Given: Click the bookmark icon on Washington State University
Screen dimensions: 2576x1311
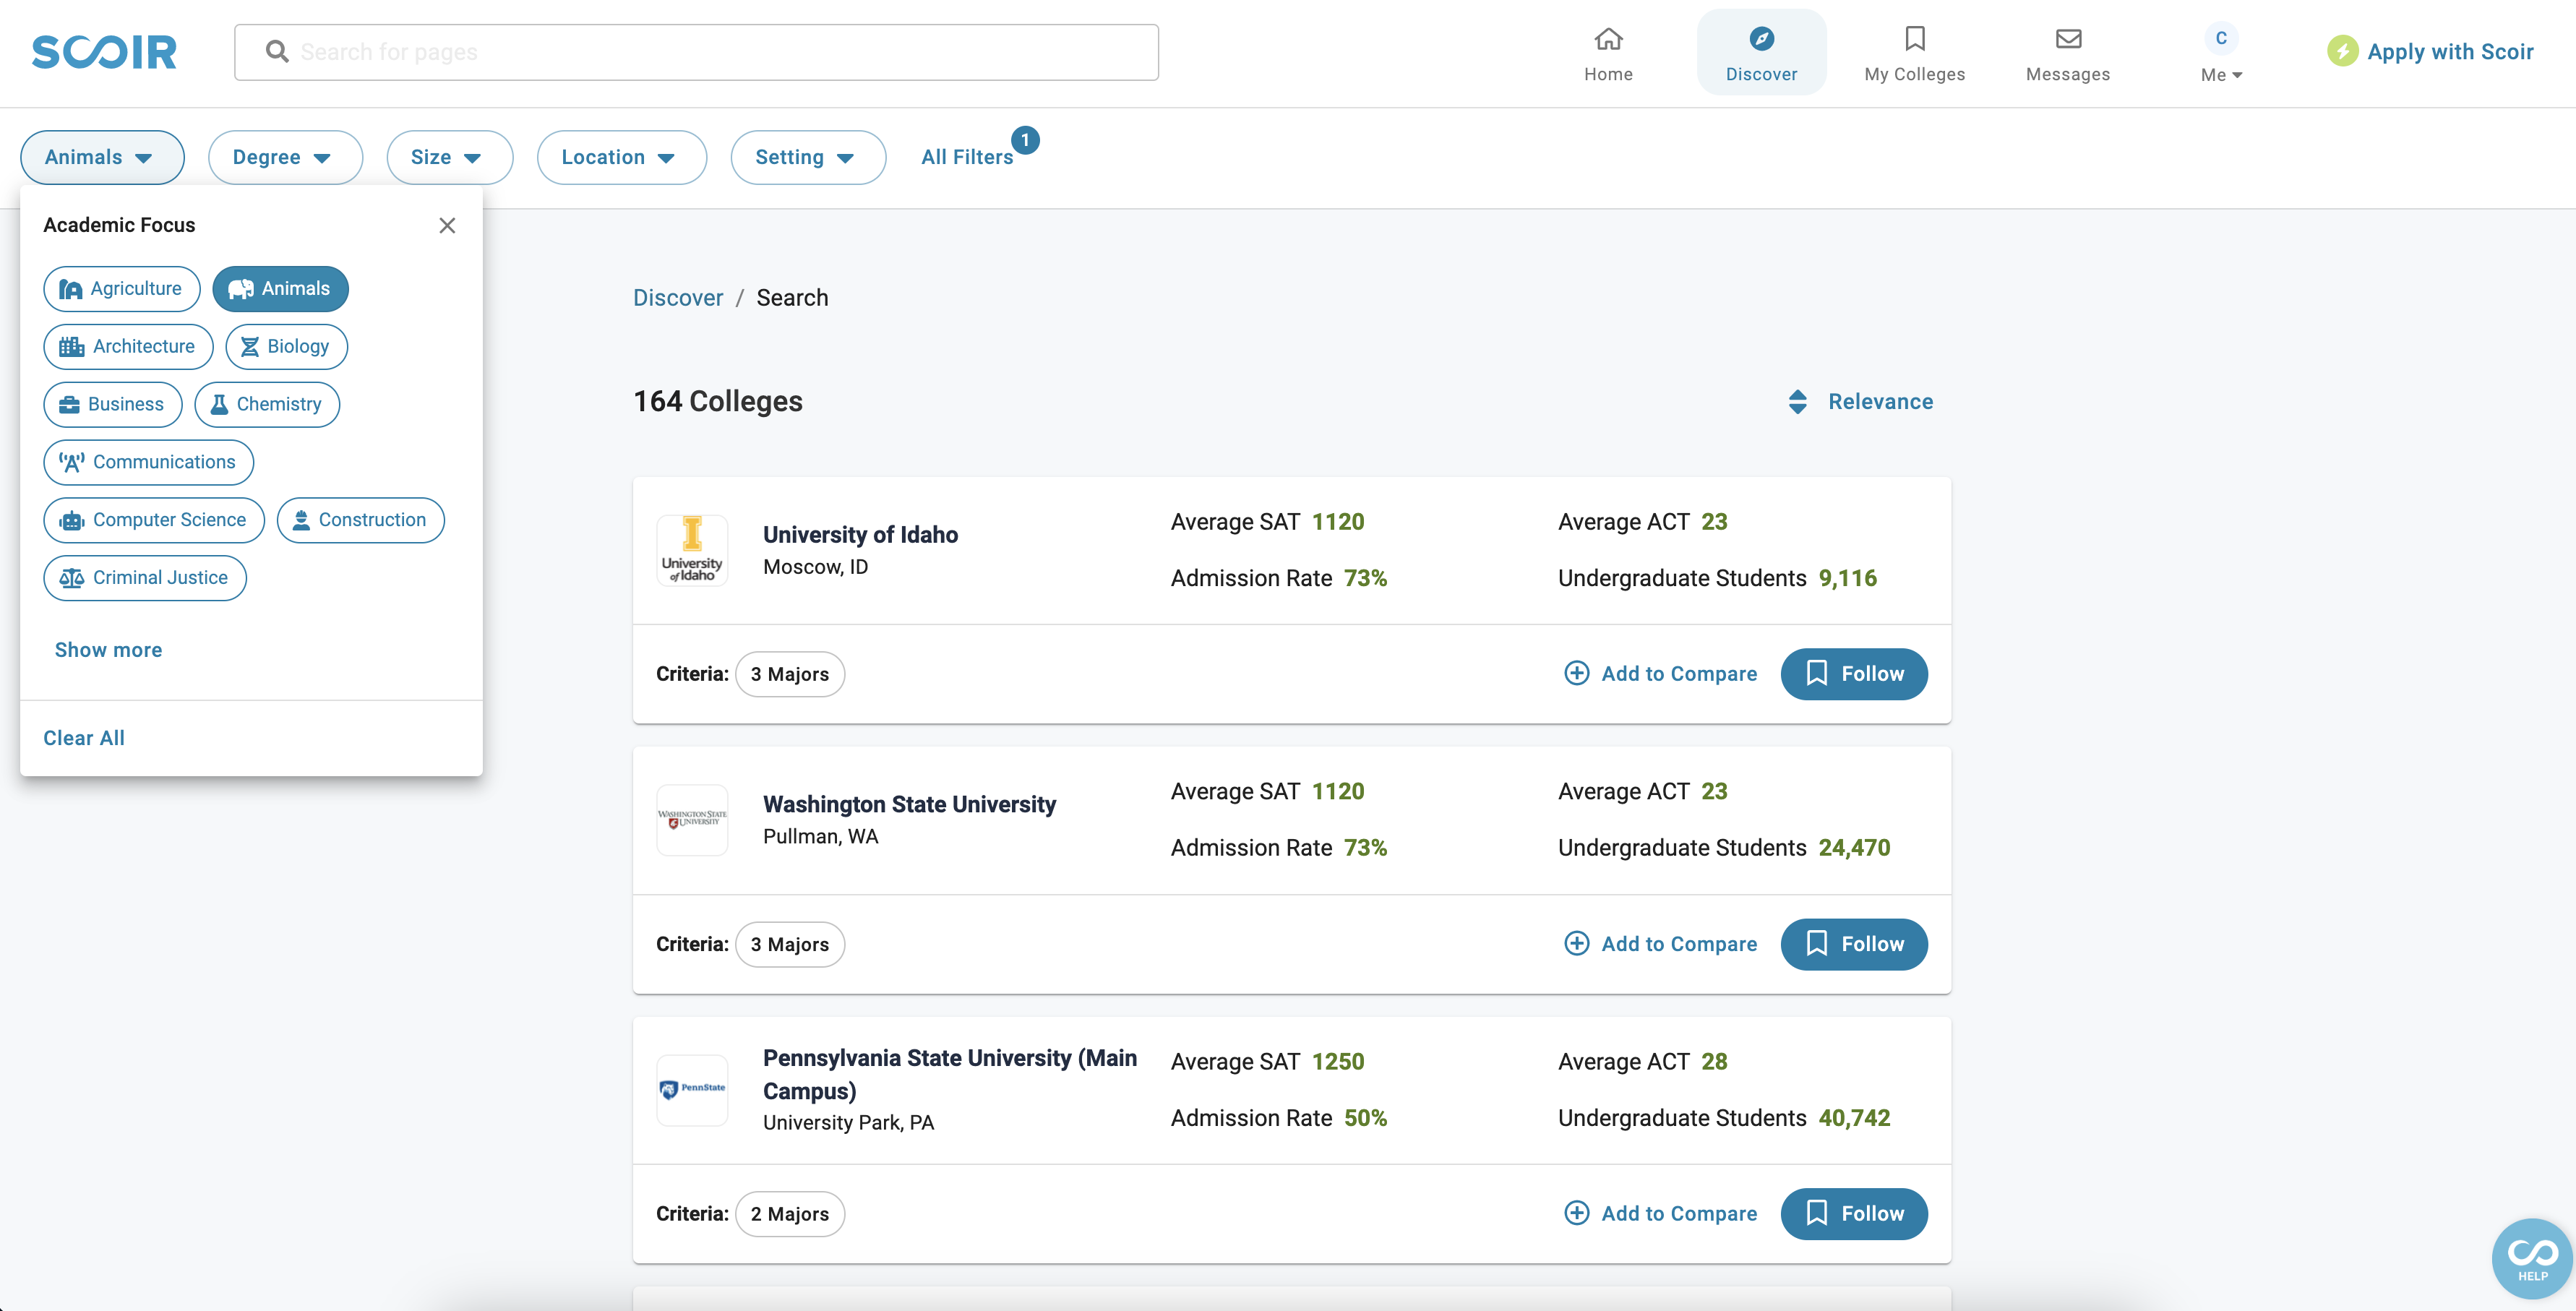Looking at the screenshot, I should (1816, 942).
